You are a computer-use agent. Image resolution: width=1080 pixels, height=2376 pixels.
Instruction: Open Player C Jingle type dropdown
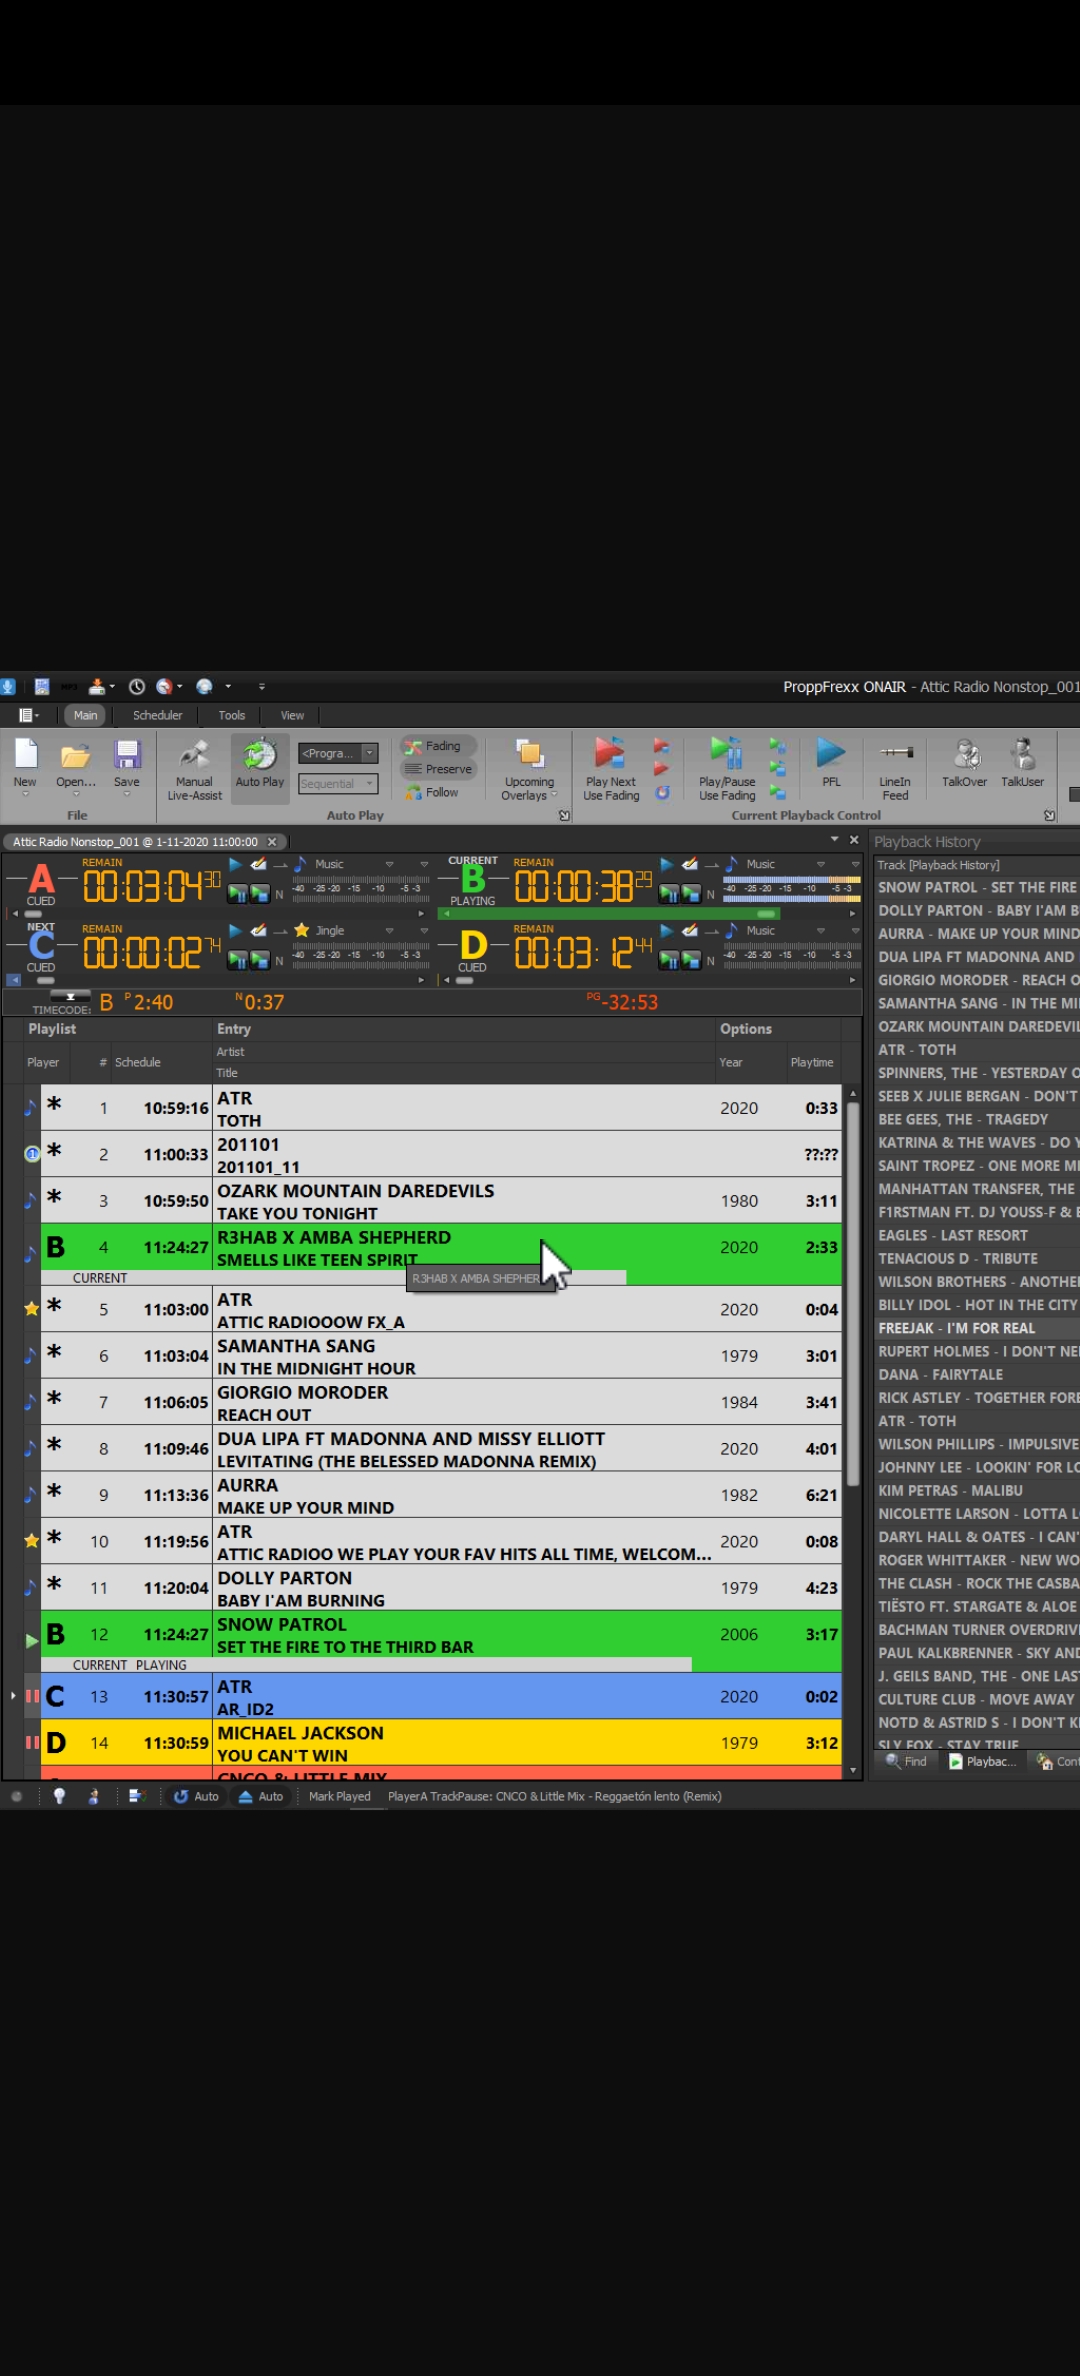(x=389, y=931)
